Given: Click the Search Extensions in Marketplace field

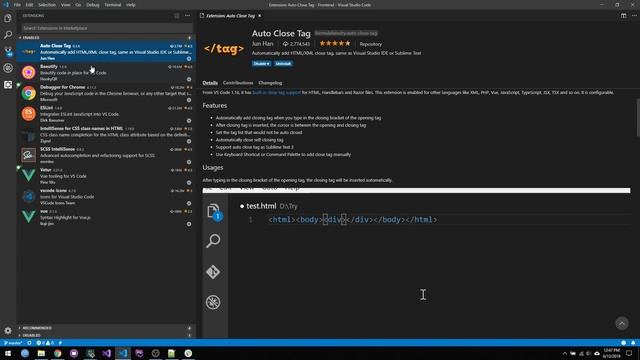Looking at the screenshot, I should pos(107,28).
